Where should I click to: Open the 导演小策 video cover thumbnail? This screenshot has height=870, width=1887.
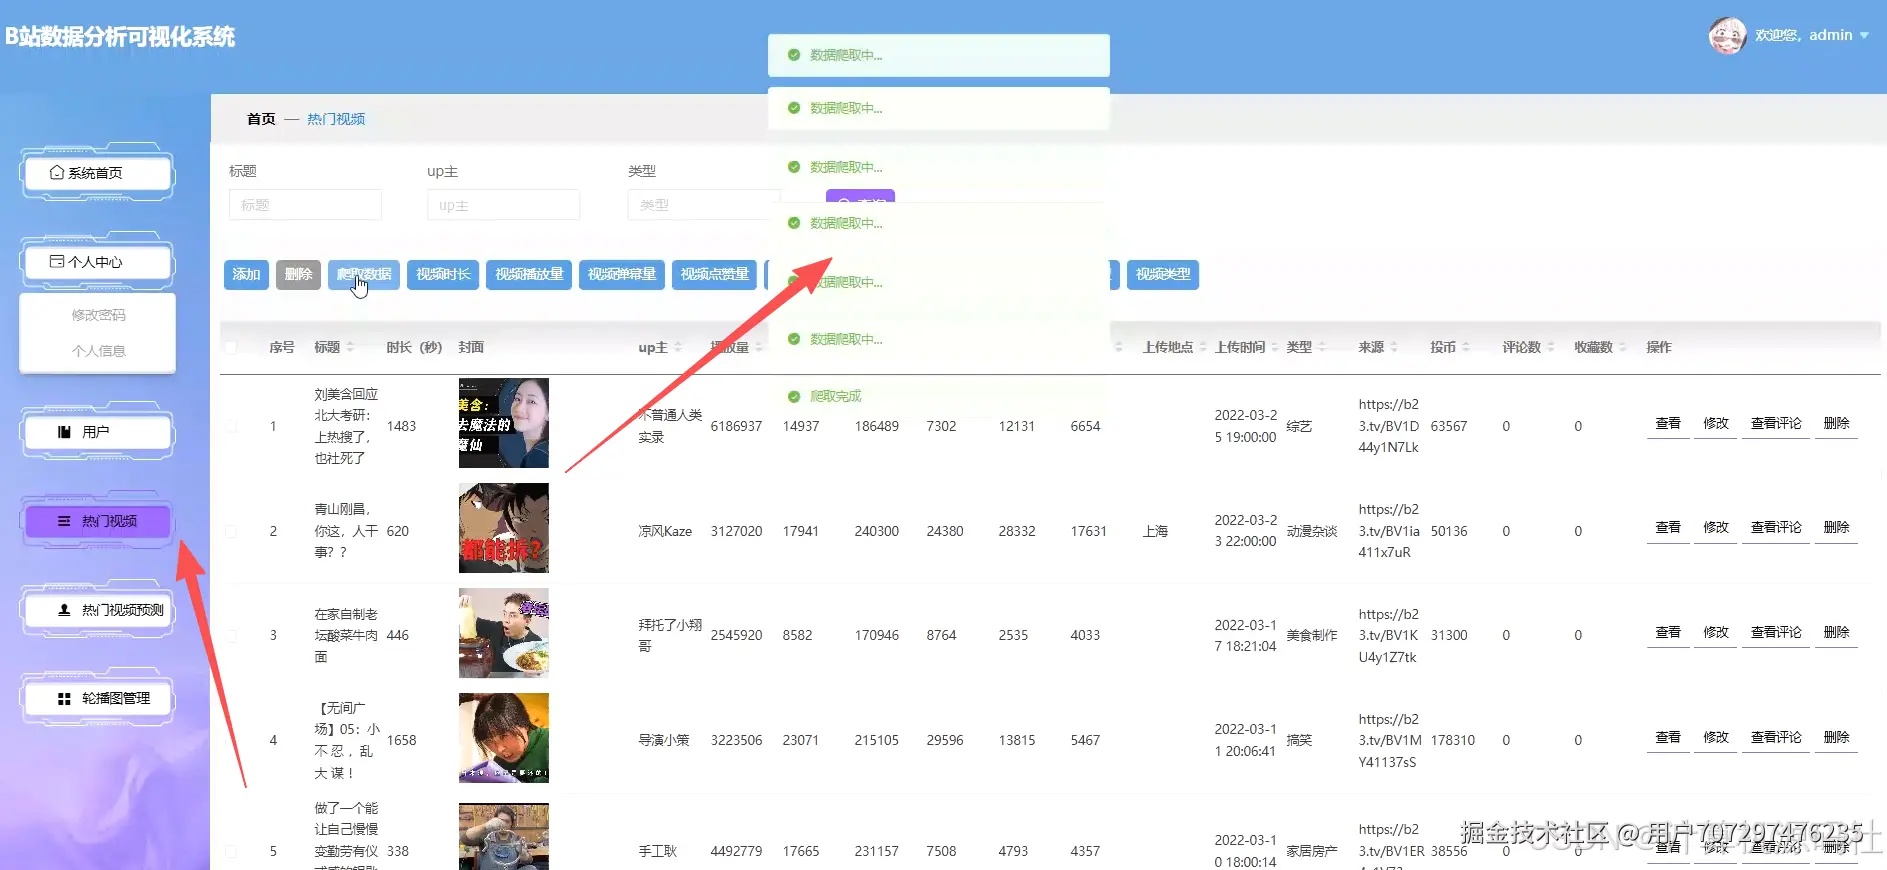(504, 738)
